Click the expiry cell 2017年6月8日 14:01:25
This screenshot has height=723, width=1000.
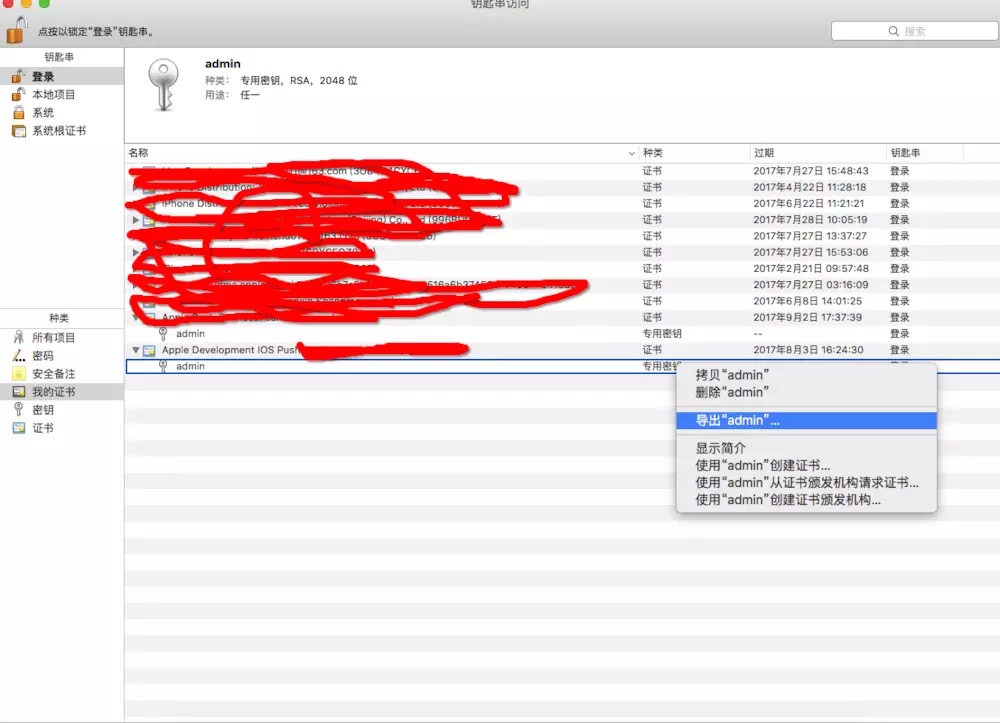click(807, 301)
